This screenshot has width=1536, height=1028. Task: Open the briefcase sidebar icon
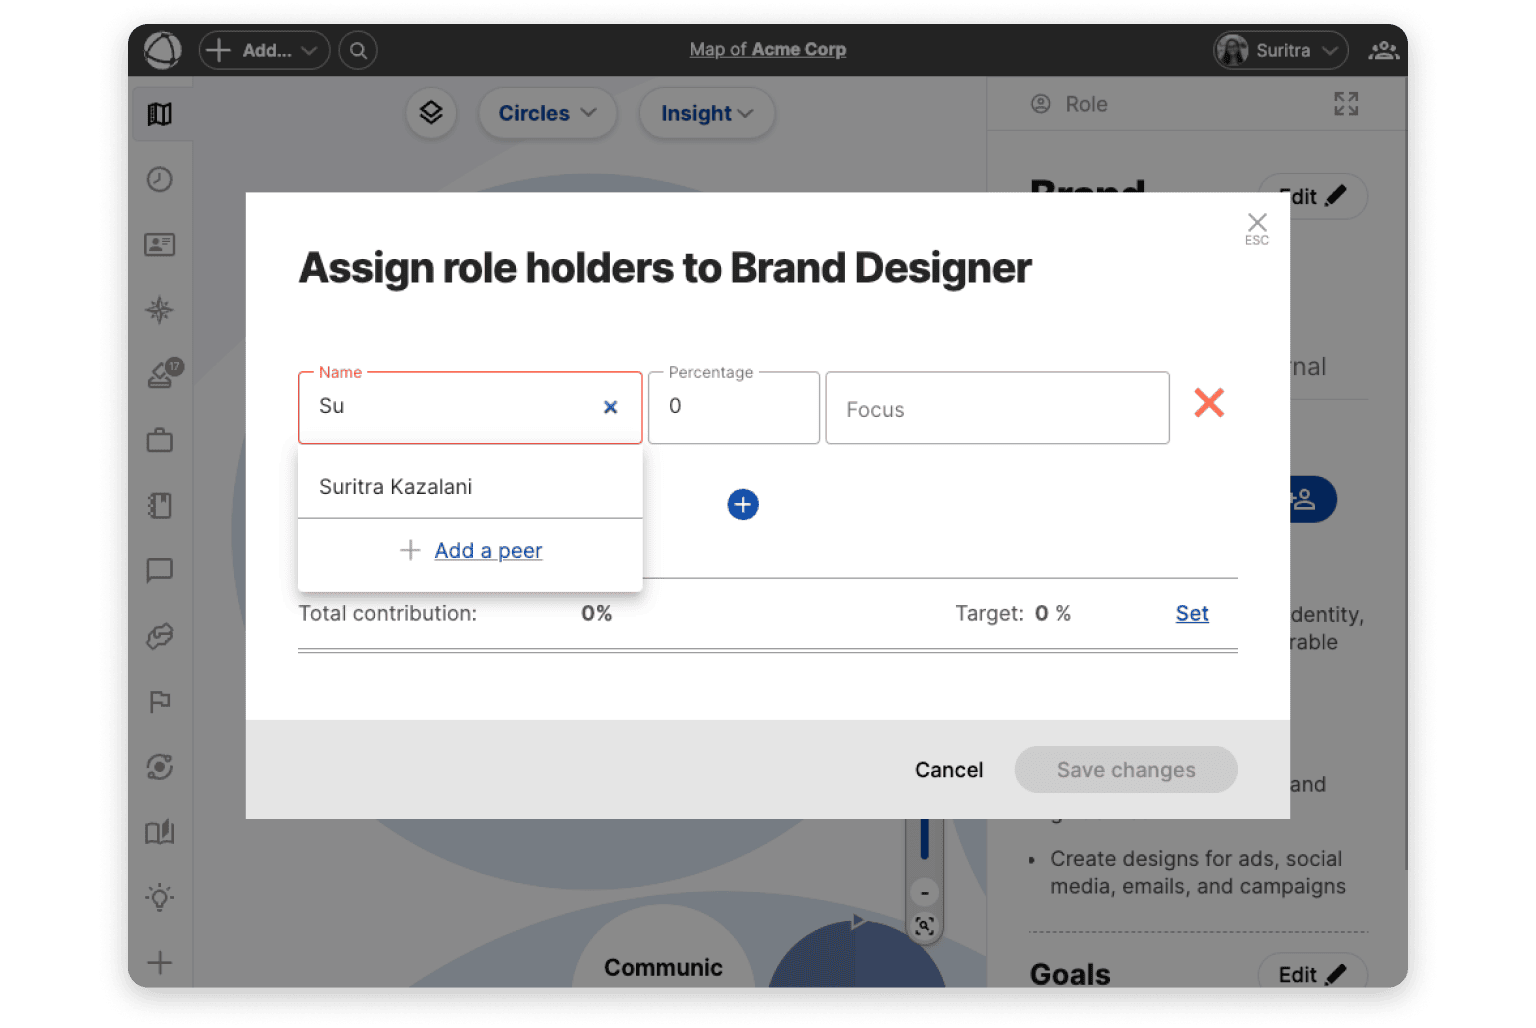(x=160, y=440)
